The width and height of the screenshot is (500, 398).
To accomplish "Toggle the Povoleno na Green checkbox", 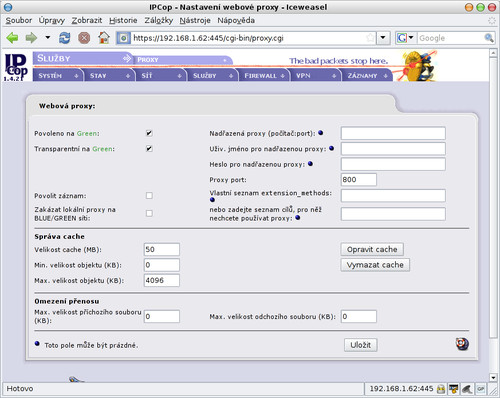I will tap(149, 133).
